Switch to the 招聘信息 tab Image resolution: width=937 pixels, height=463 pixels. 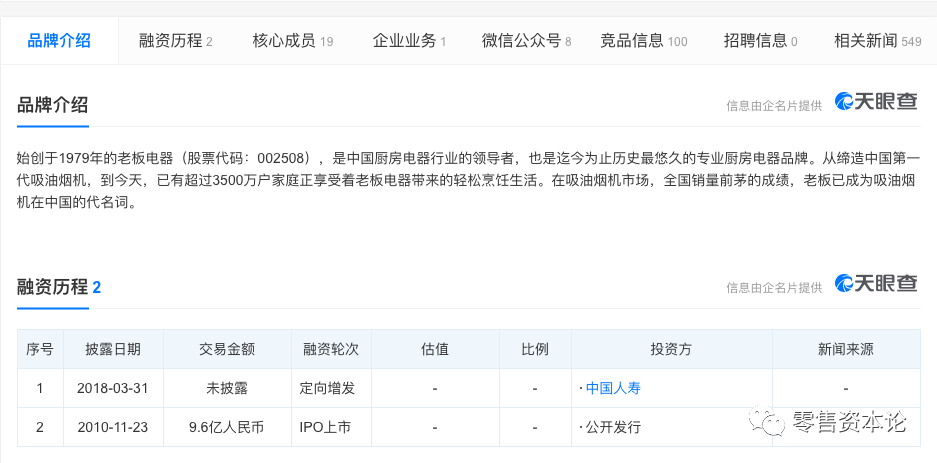760,41
